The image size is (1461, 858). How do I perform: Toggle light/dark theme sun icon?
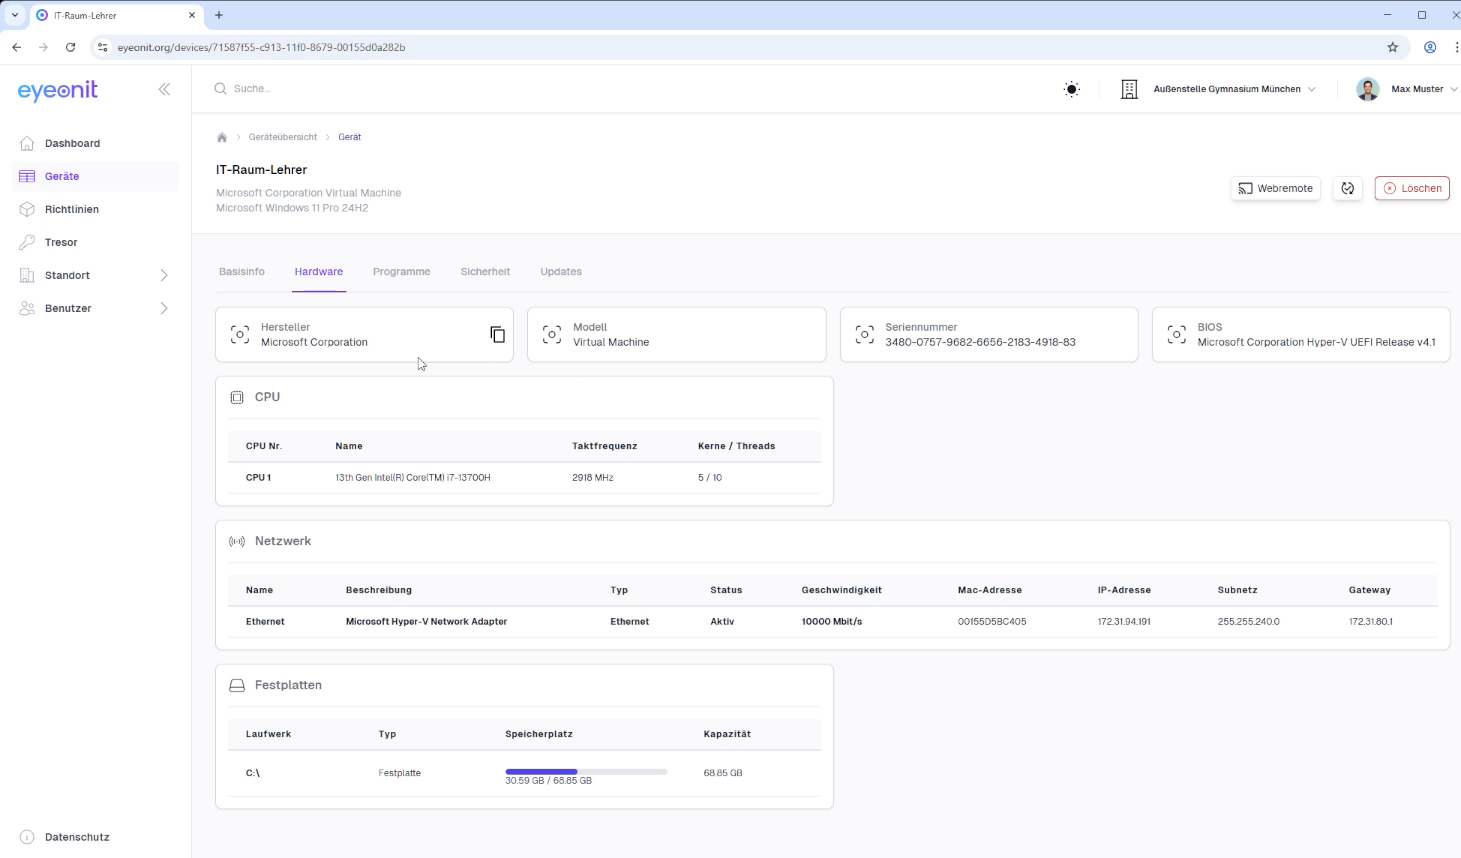coord(1071,89)
